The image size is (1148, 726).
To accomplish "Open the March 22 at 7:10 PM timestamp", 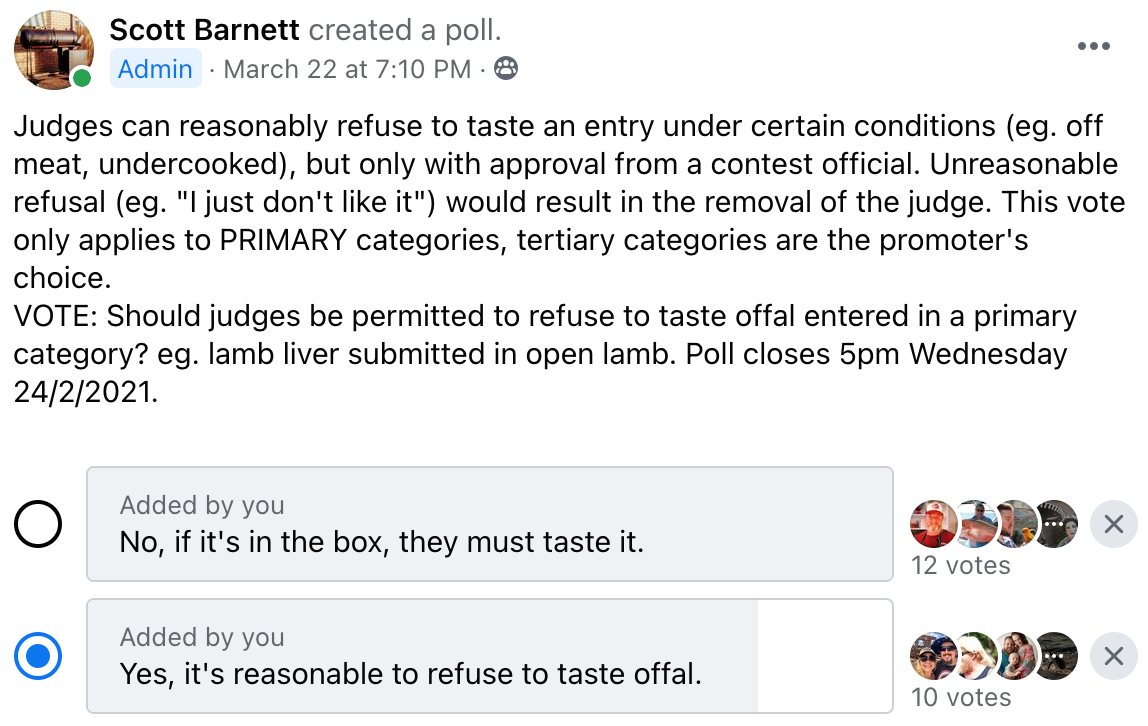I will (x=347, y=69).
